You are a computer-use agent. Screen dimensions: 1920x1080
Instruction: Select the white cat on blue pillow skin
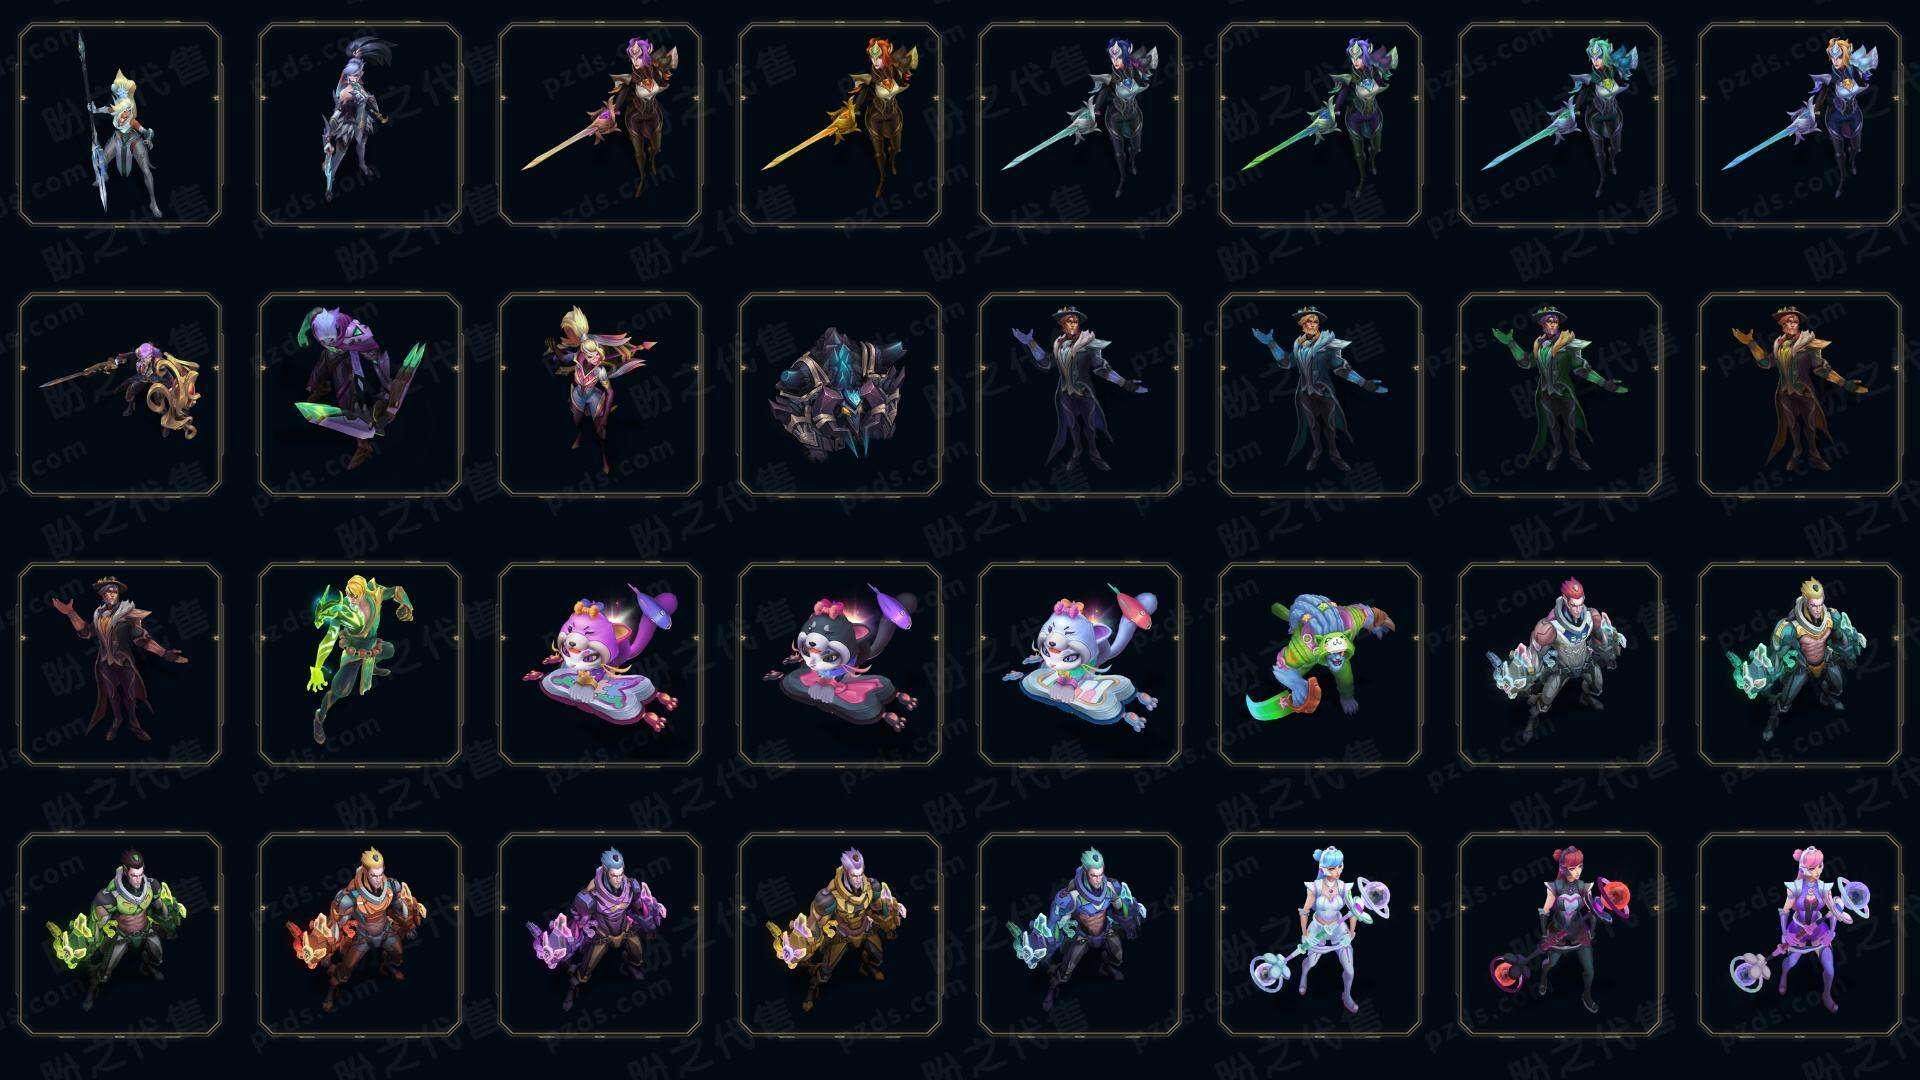coord(1080,664)
